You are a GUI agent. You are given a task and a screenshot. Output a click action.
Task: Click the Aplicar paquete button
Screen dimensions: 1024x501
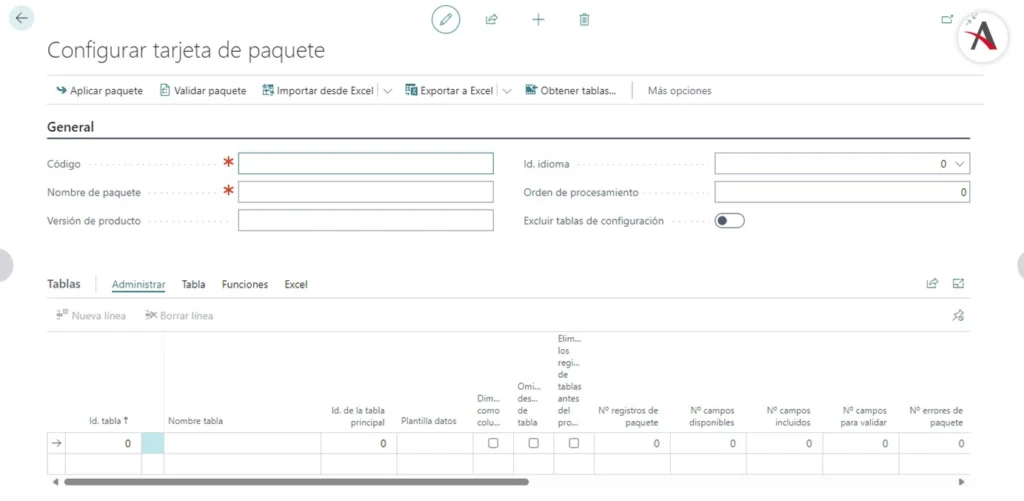pos(99,91)
